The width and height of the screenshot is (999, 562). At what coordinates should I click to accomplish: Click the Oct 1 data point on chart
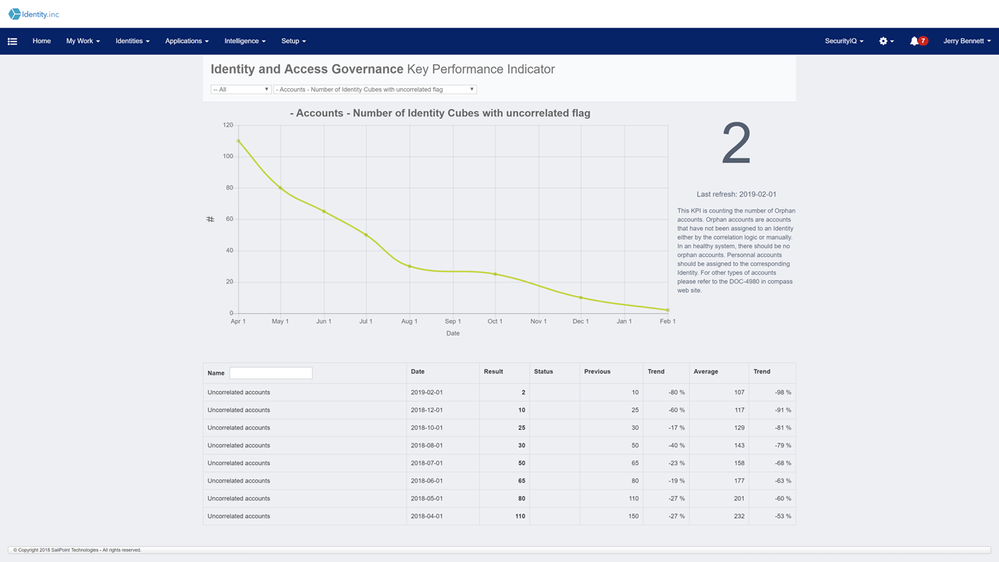(495, 274)
